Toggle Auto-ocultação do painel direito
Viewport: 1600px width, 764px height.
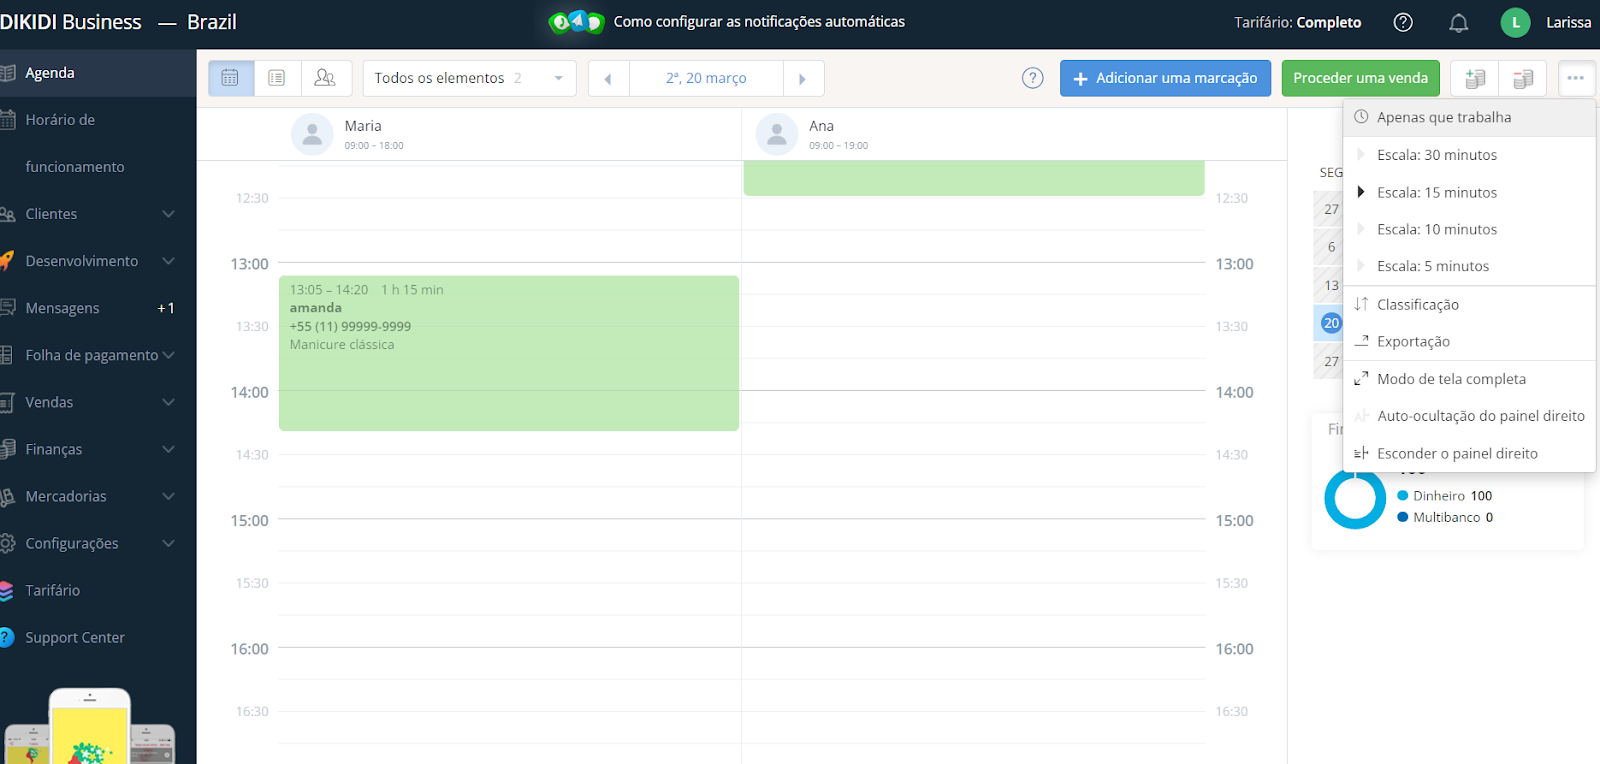coord(1469,416)
